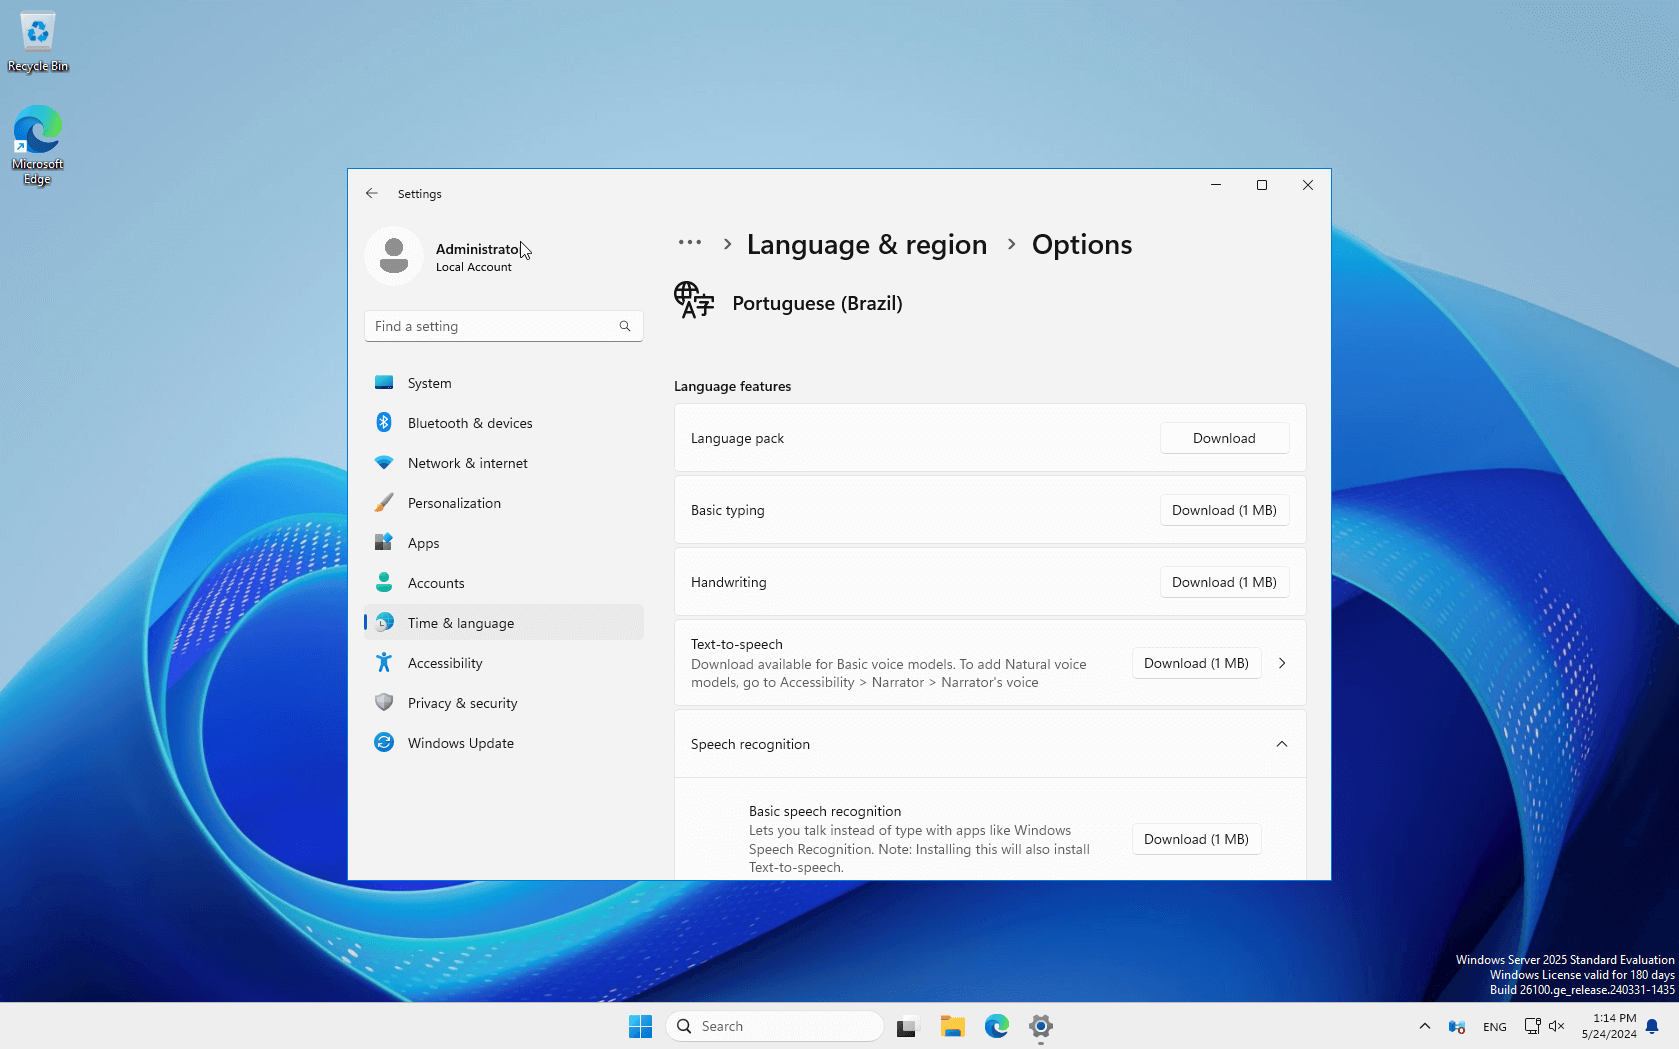Open Microsoft Edge from the taskbar
Image resolution: width=1679 pixels, height=1049 pixels.
tap(996, 1026)
